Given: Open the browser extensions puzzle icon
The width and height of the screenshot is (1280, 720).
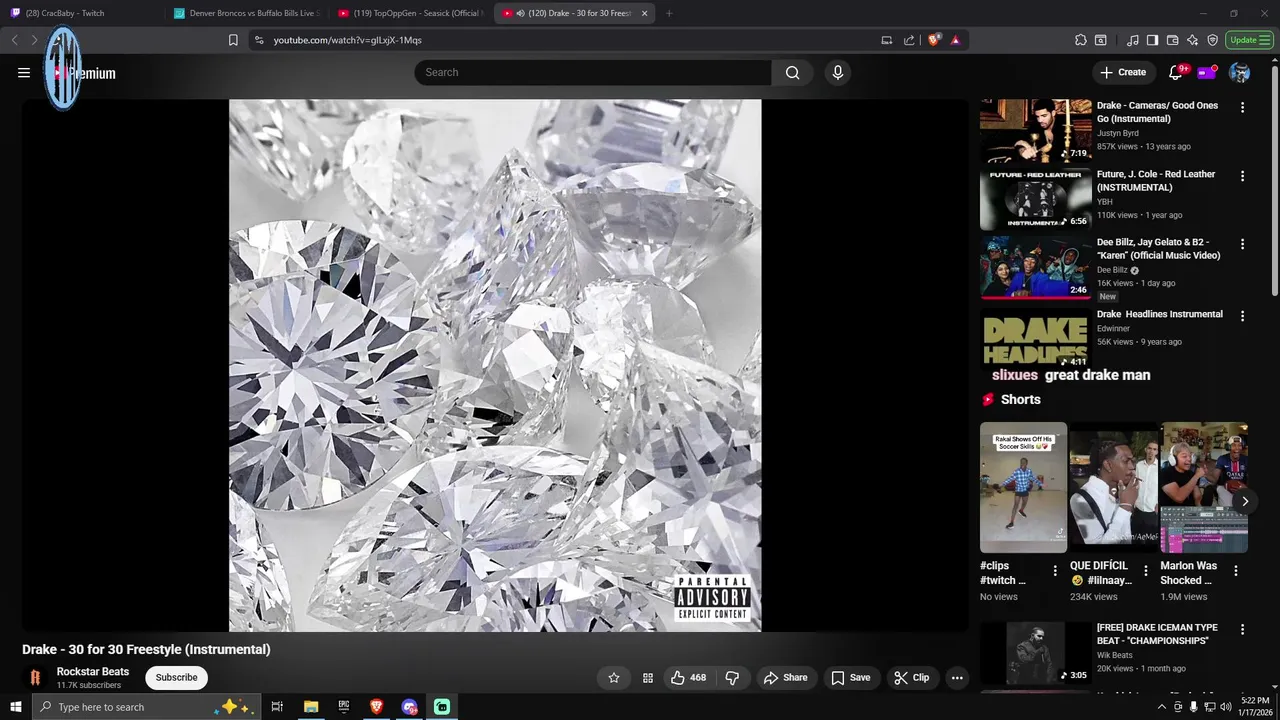Looking at the screenshot, I should [1081, 40].
